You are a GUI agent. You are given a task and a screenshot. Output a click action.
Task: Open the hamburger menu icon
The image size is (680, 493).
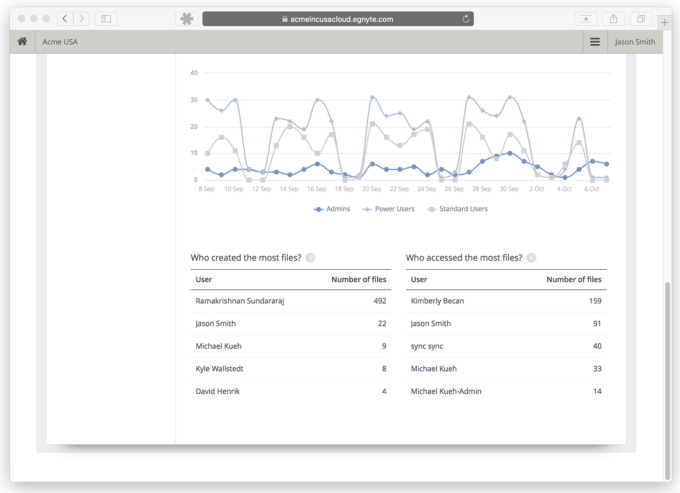[595, 42]
